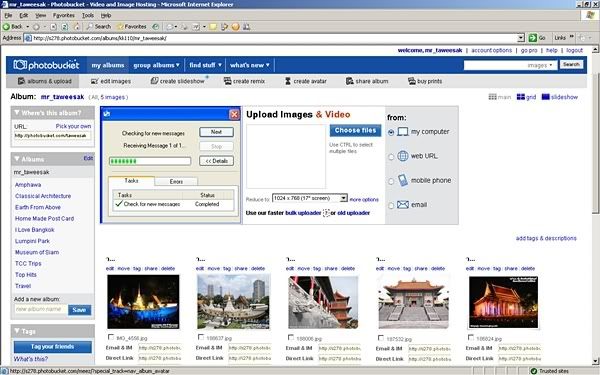Open the Amphawa album link
Viewport: 600px width, 375px height.
(28, 185)
